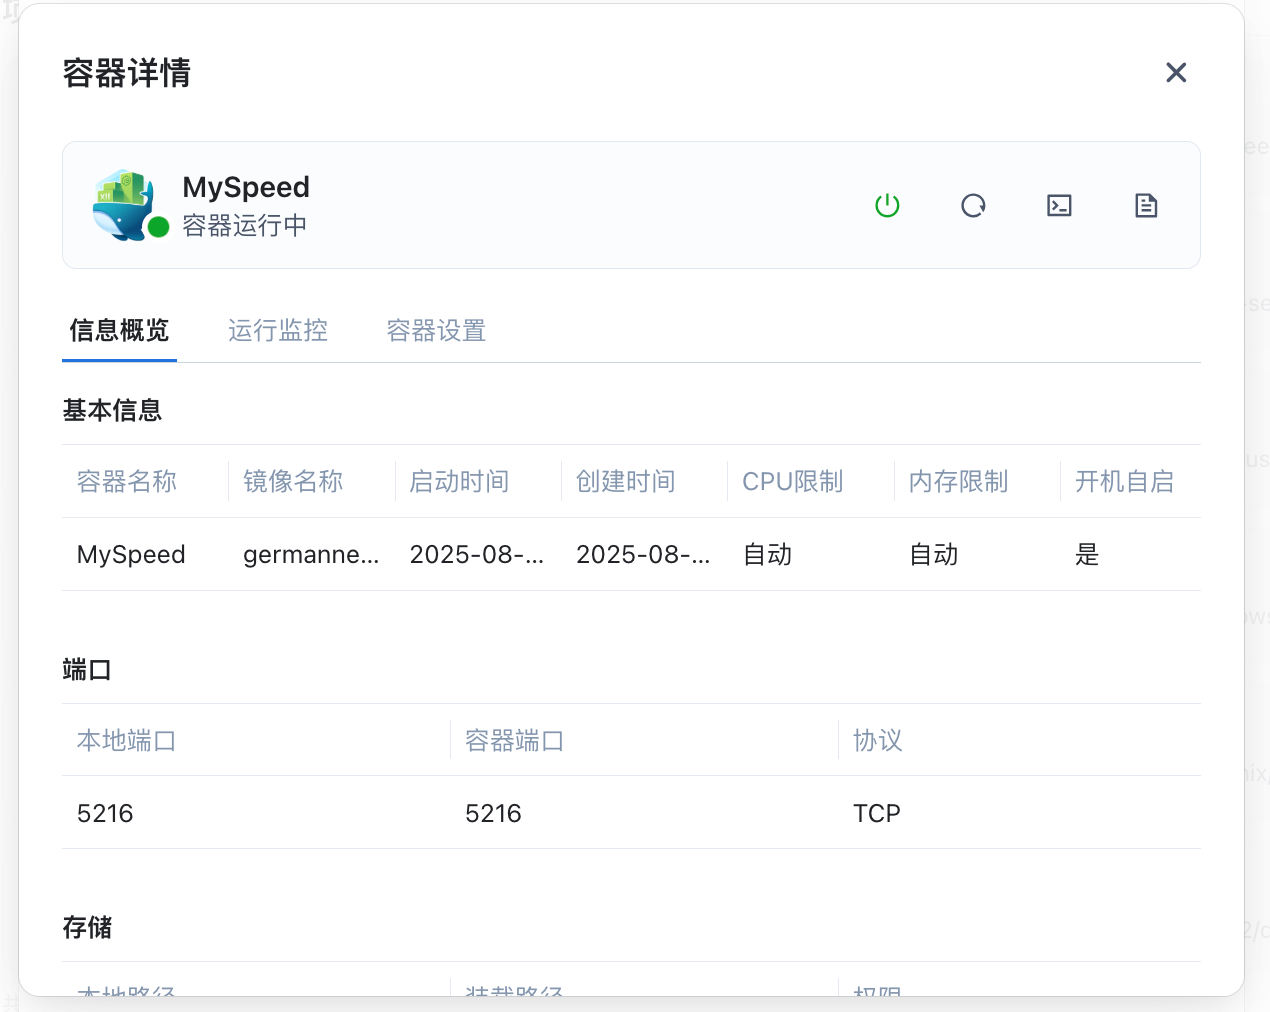Image resolution: width=1270 pixels, height=1012 pixels.
Task: Click the 容器端口 column header
Action: (x=514, y=741)
